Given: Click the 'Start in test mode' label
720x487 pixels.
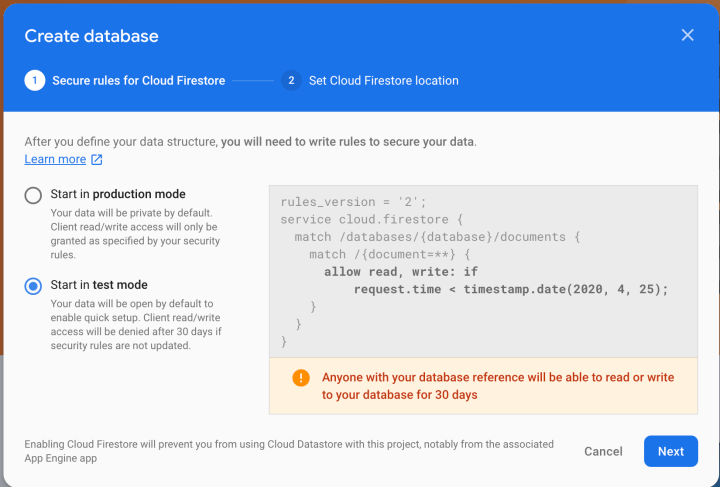Looking at the screenshot, I should tap(98, 285).
